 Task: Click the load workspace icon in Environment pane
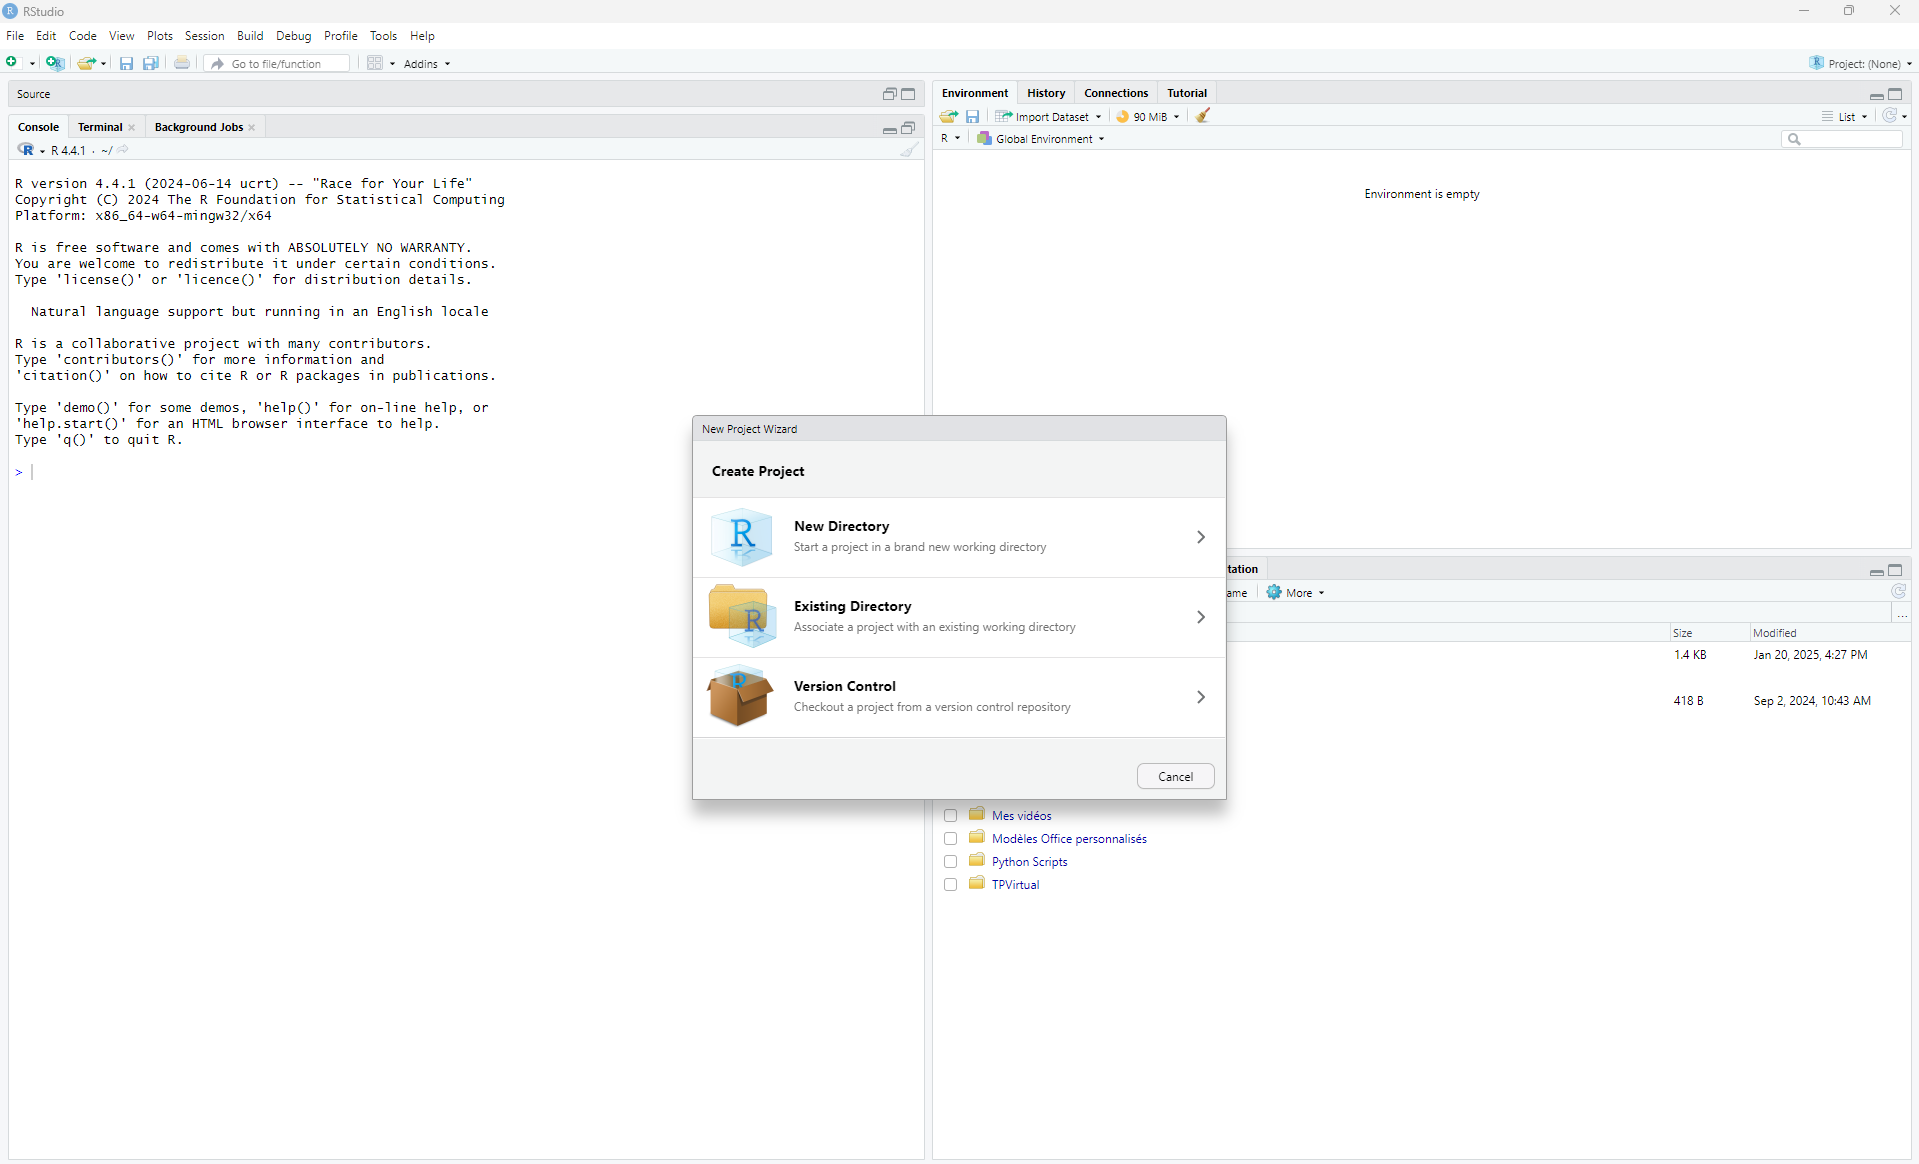pyautogui.click(x=948, y=116)
